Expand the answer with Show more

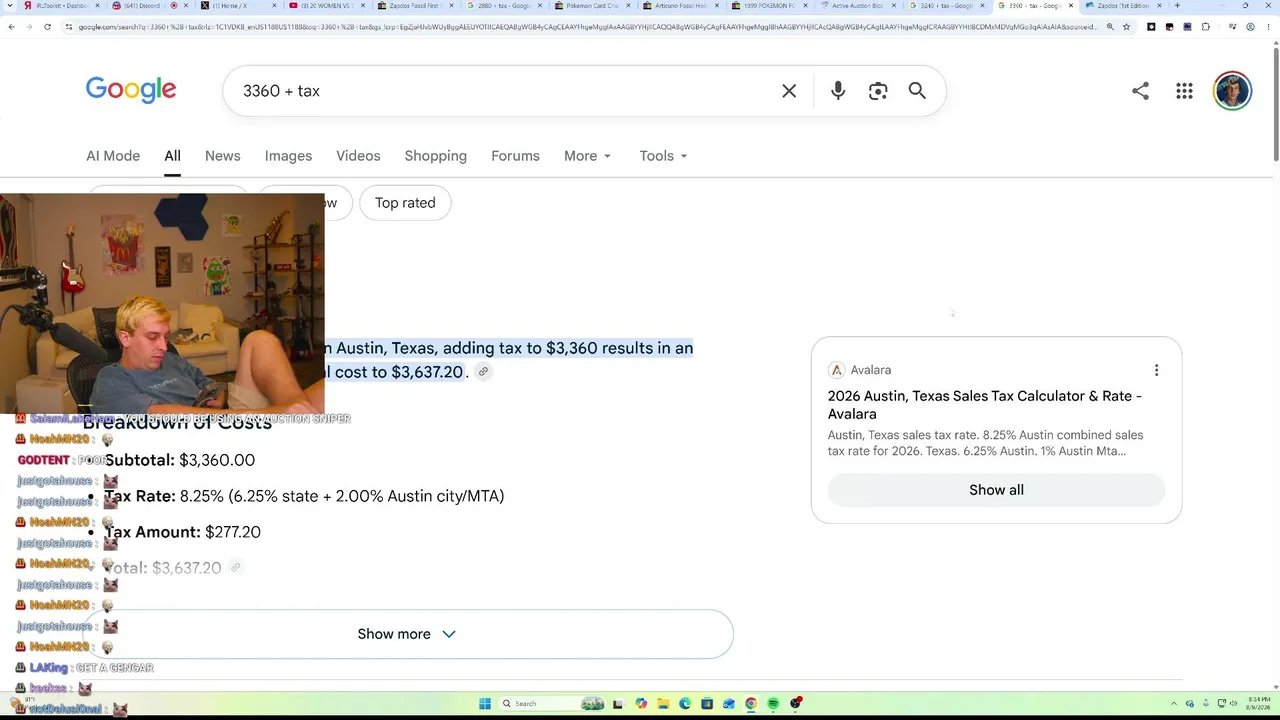coord(407,634)
